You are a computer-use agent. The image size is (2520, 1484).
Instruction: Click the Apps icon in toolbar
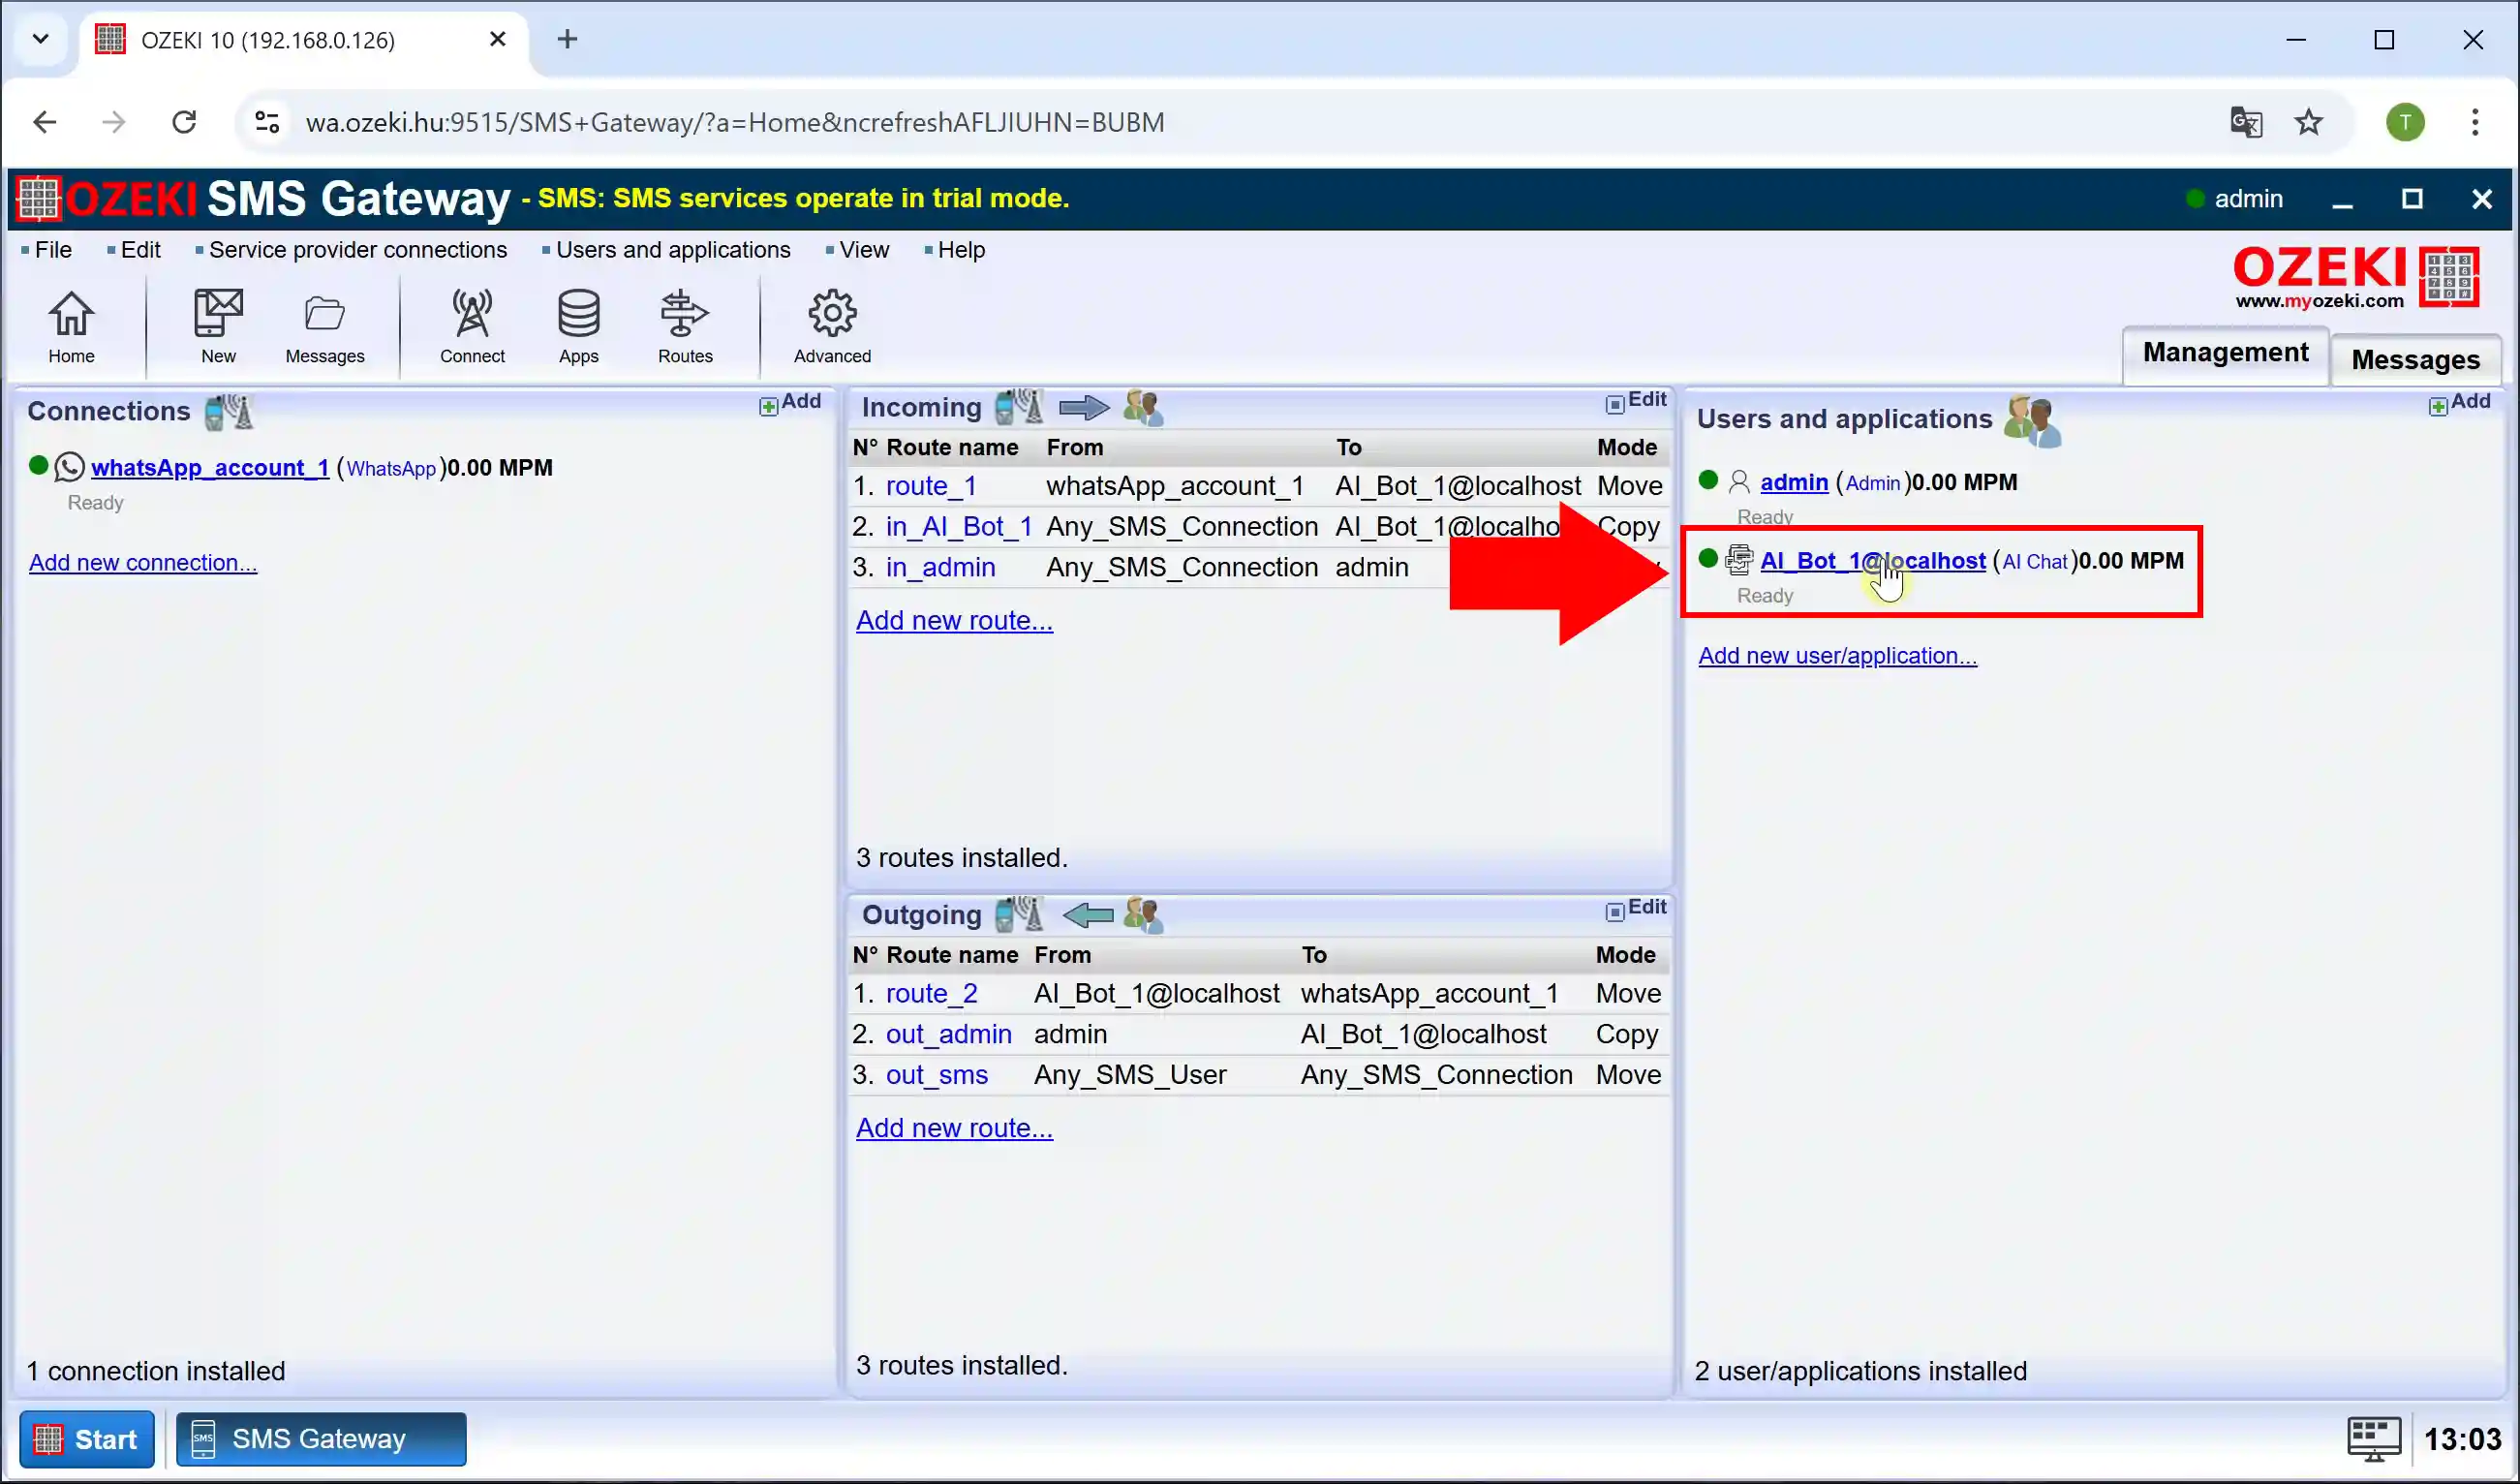[x=577, y=328]
